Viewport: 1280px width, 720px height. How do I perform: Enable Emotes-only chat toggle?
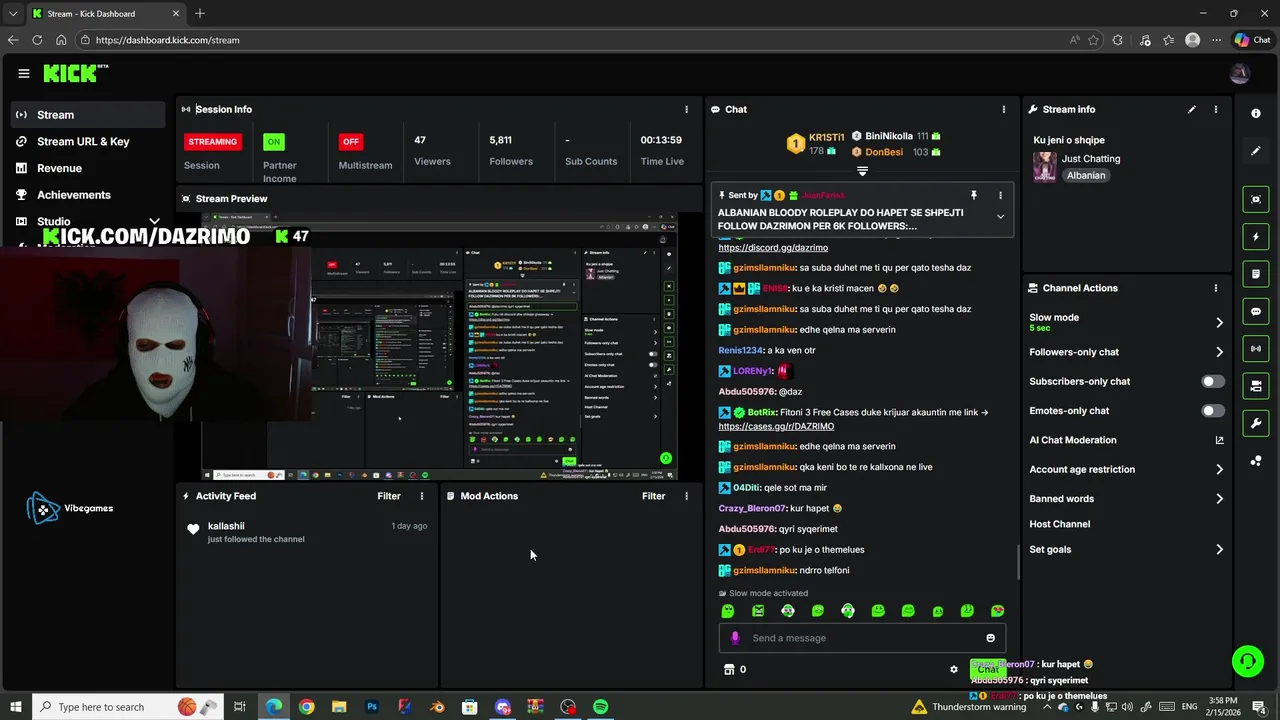1212,411
